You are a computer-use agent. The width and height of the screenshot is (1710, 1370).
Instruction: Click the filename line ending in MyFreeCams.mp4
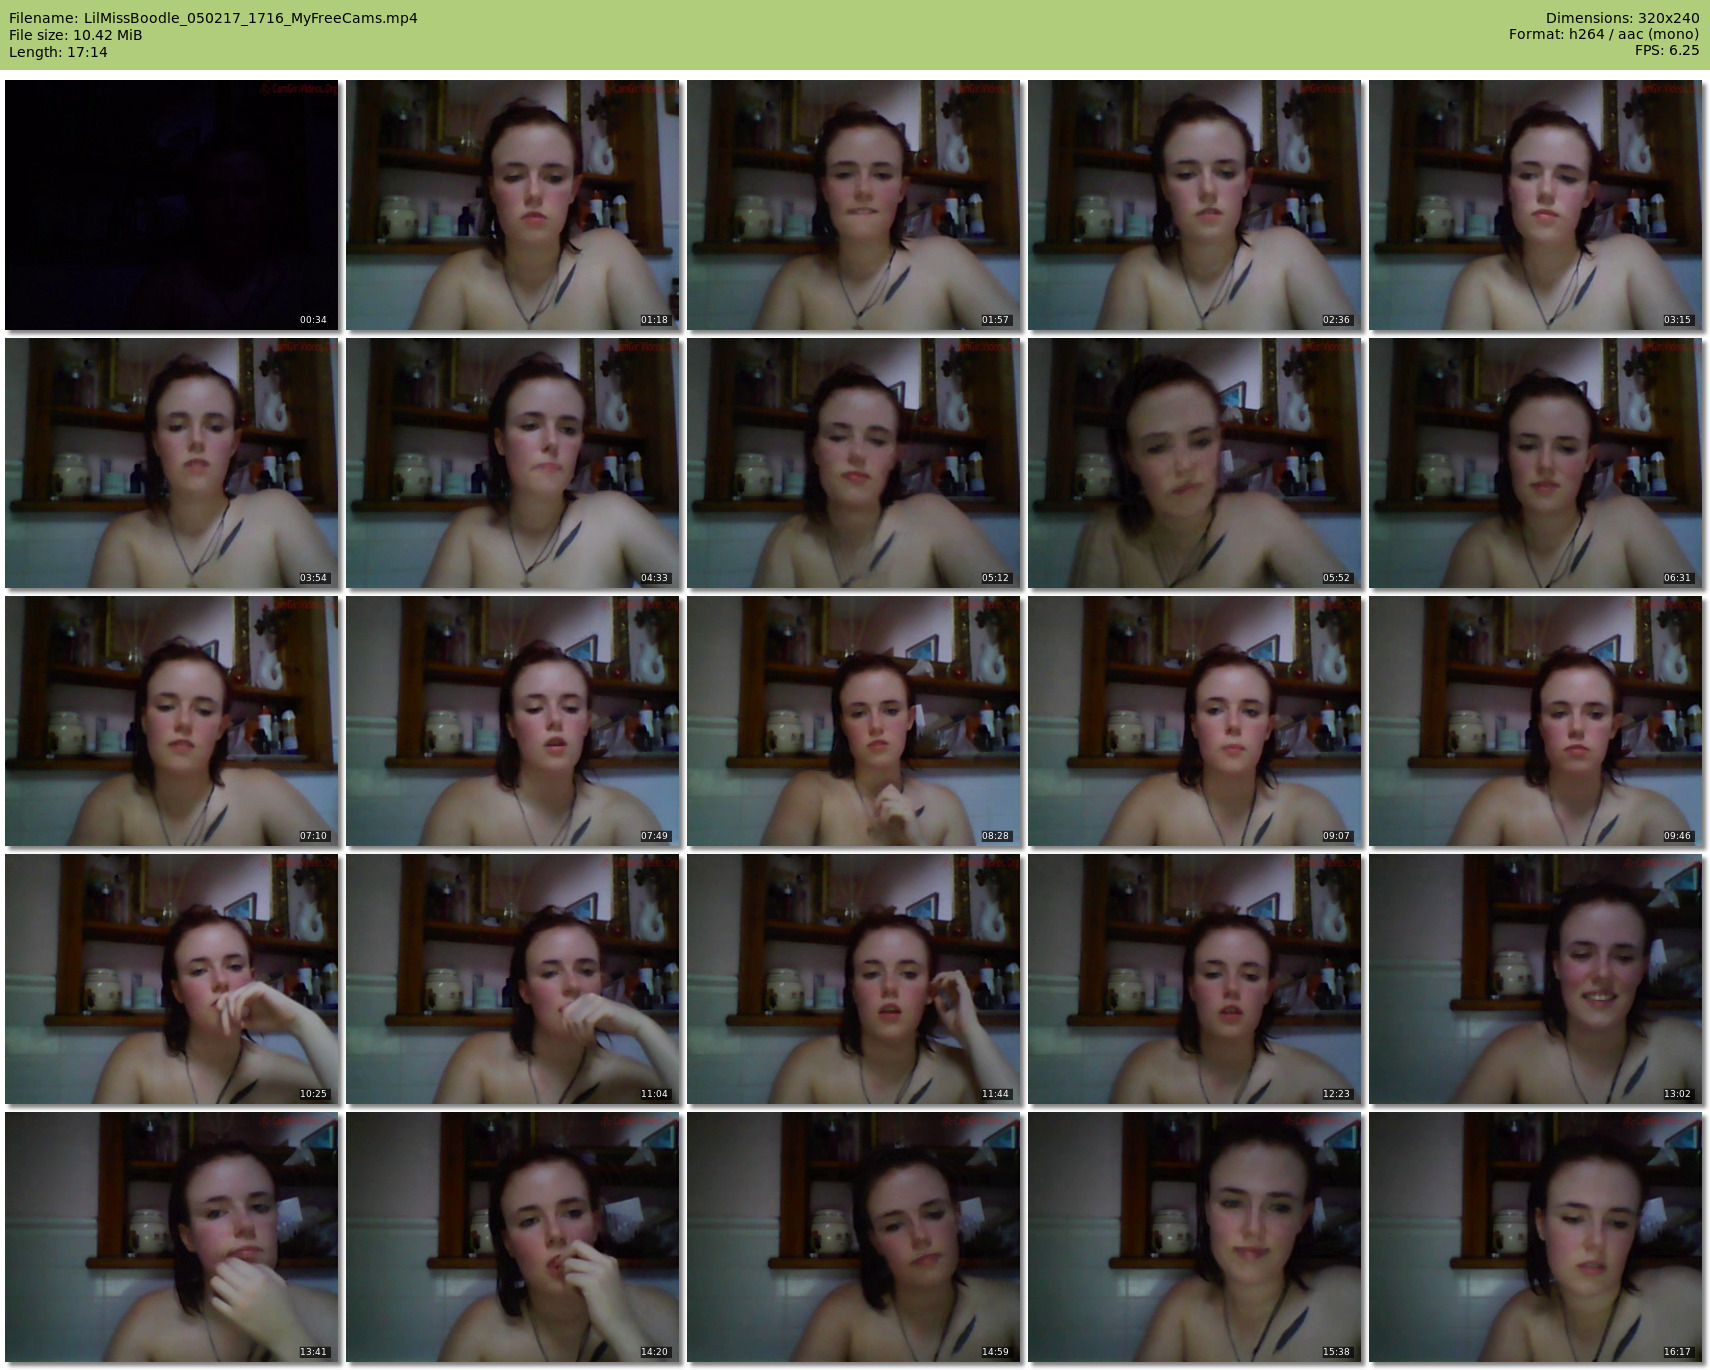[x=213, y=18]
